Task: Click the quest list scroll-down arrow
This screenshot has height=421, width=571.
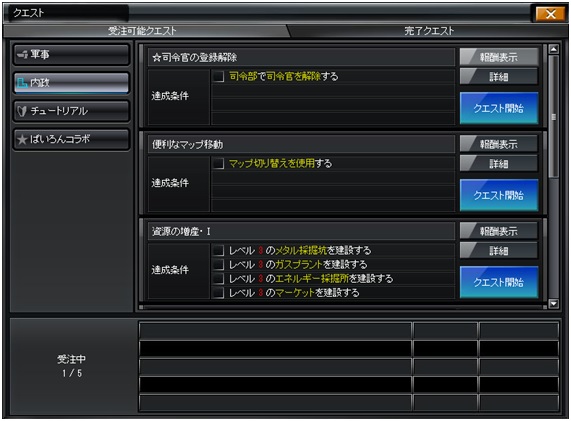Action: (554, 303)
